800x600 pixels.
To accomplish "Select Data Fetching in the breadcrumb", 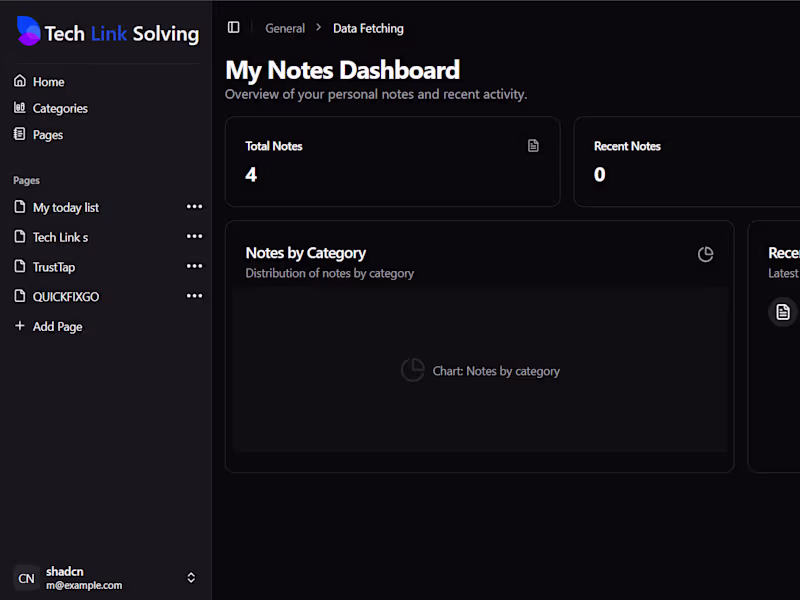I will tap(368, 28).
